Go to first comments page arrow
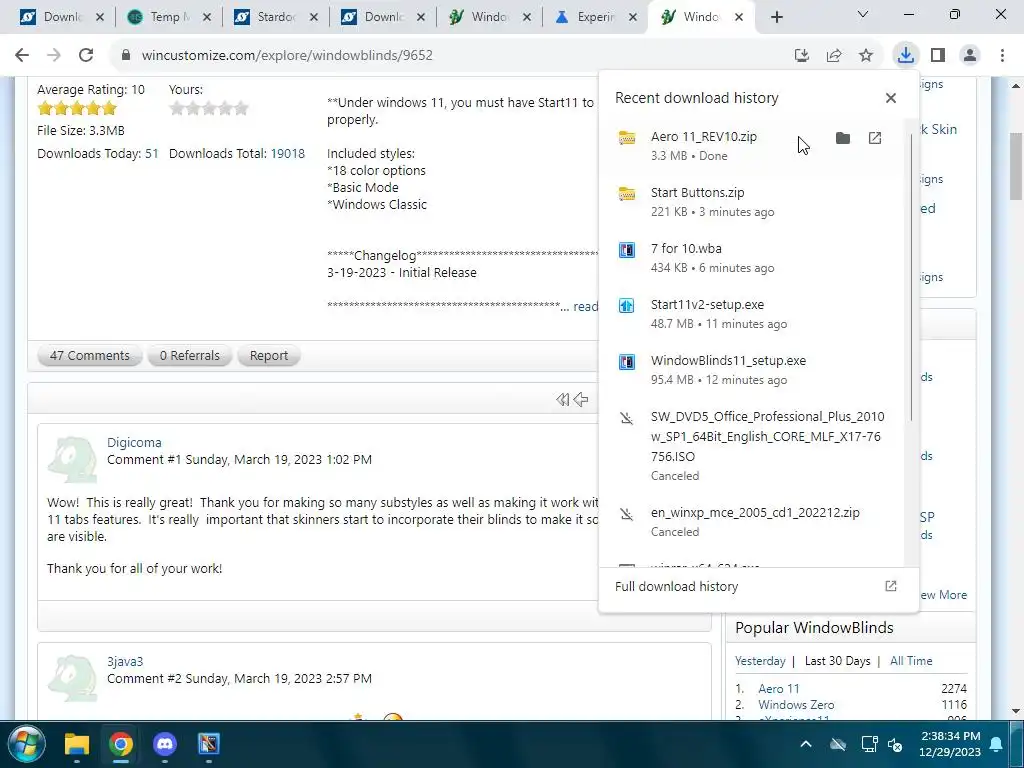The width and height of the screenshot is (1024, 768). (562, 399)
